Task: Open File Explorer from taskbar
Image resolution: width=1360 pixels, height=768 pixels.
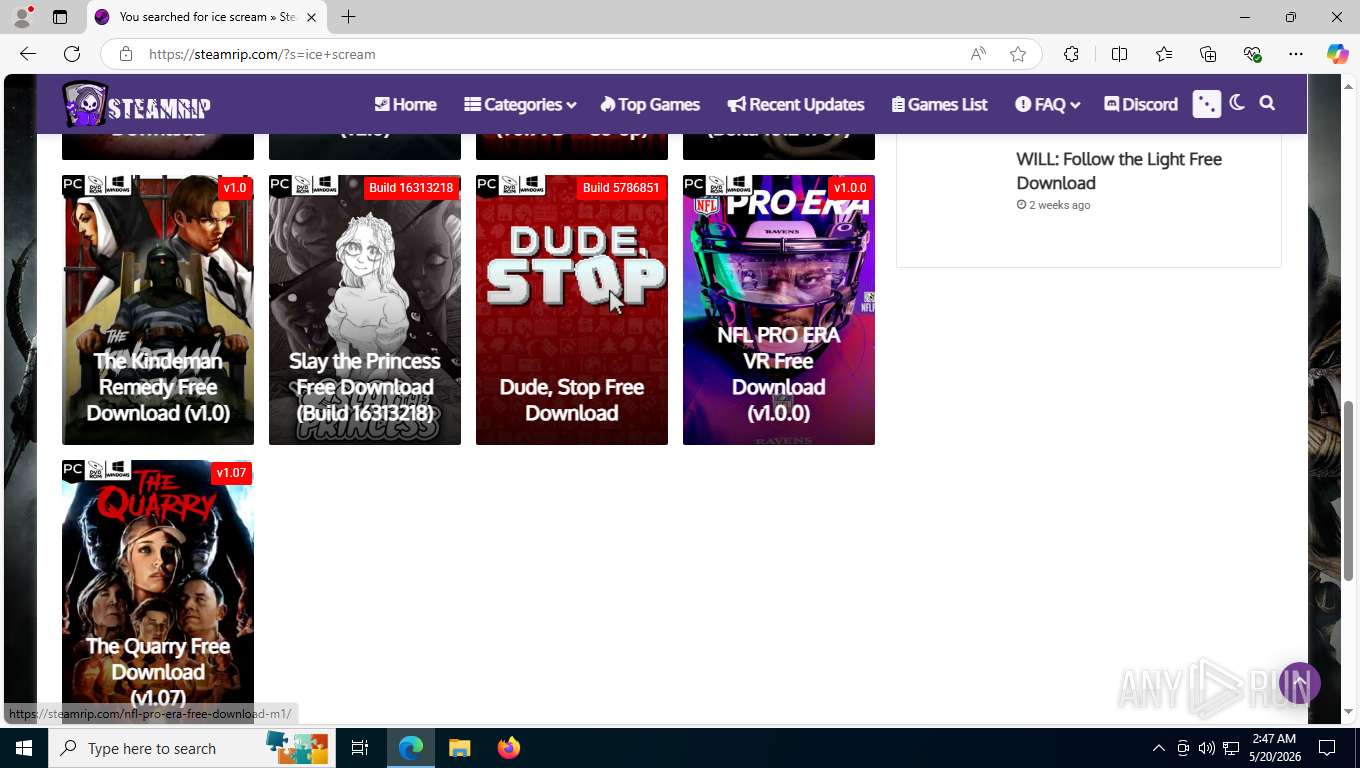Action: [459, 748]
